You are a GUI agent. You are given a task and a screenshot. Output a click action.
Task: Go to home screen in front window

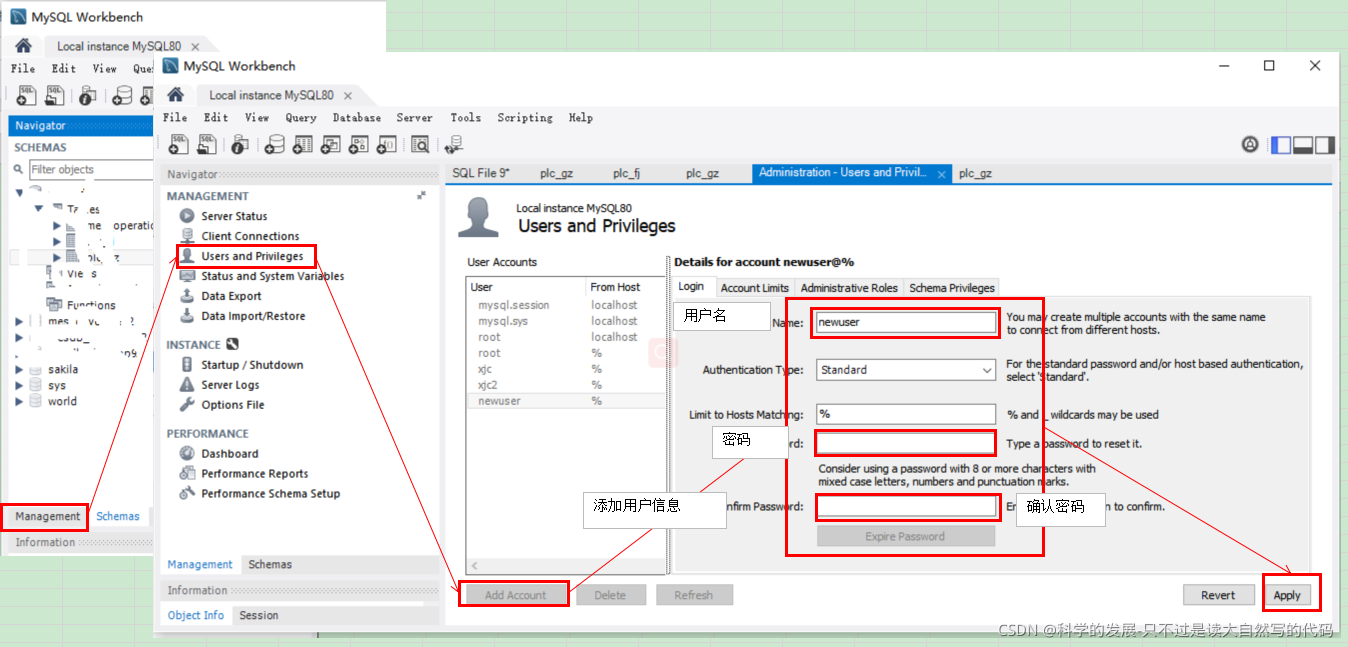click(175, 95)
